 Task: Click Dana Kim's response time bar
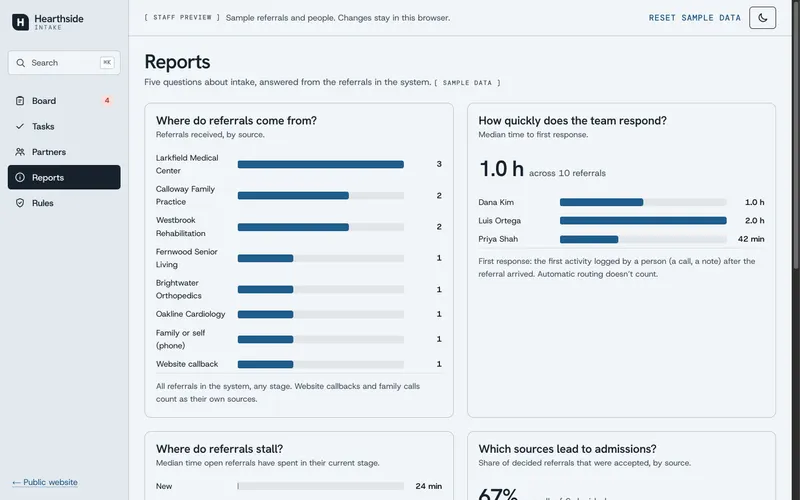(x=643, y=202)
